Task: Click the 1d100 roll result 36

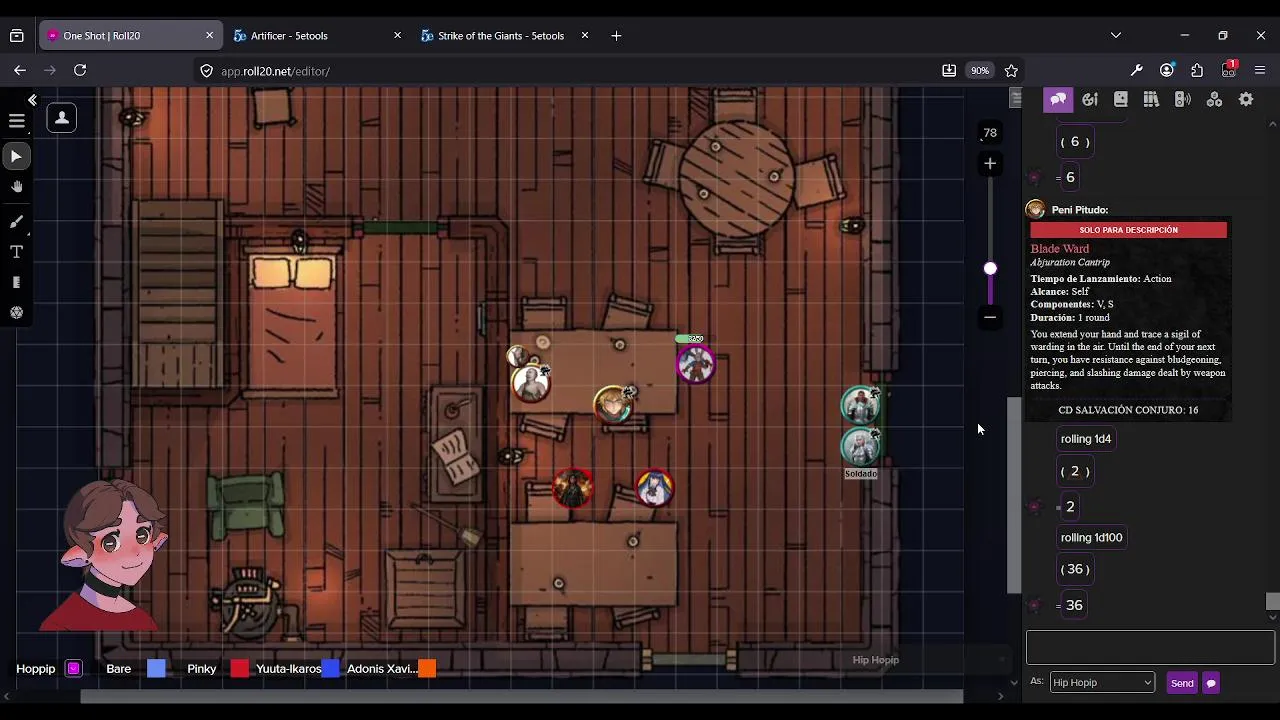Action: pos(1074,605)
